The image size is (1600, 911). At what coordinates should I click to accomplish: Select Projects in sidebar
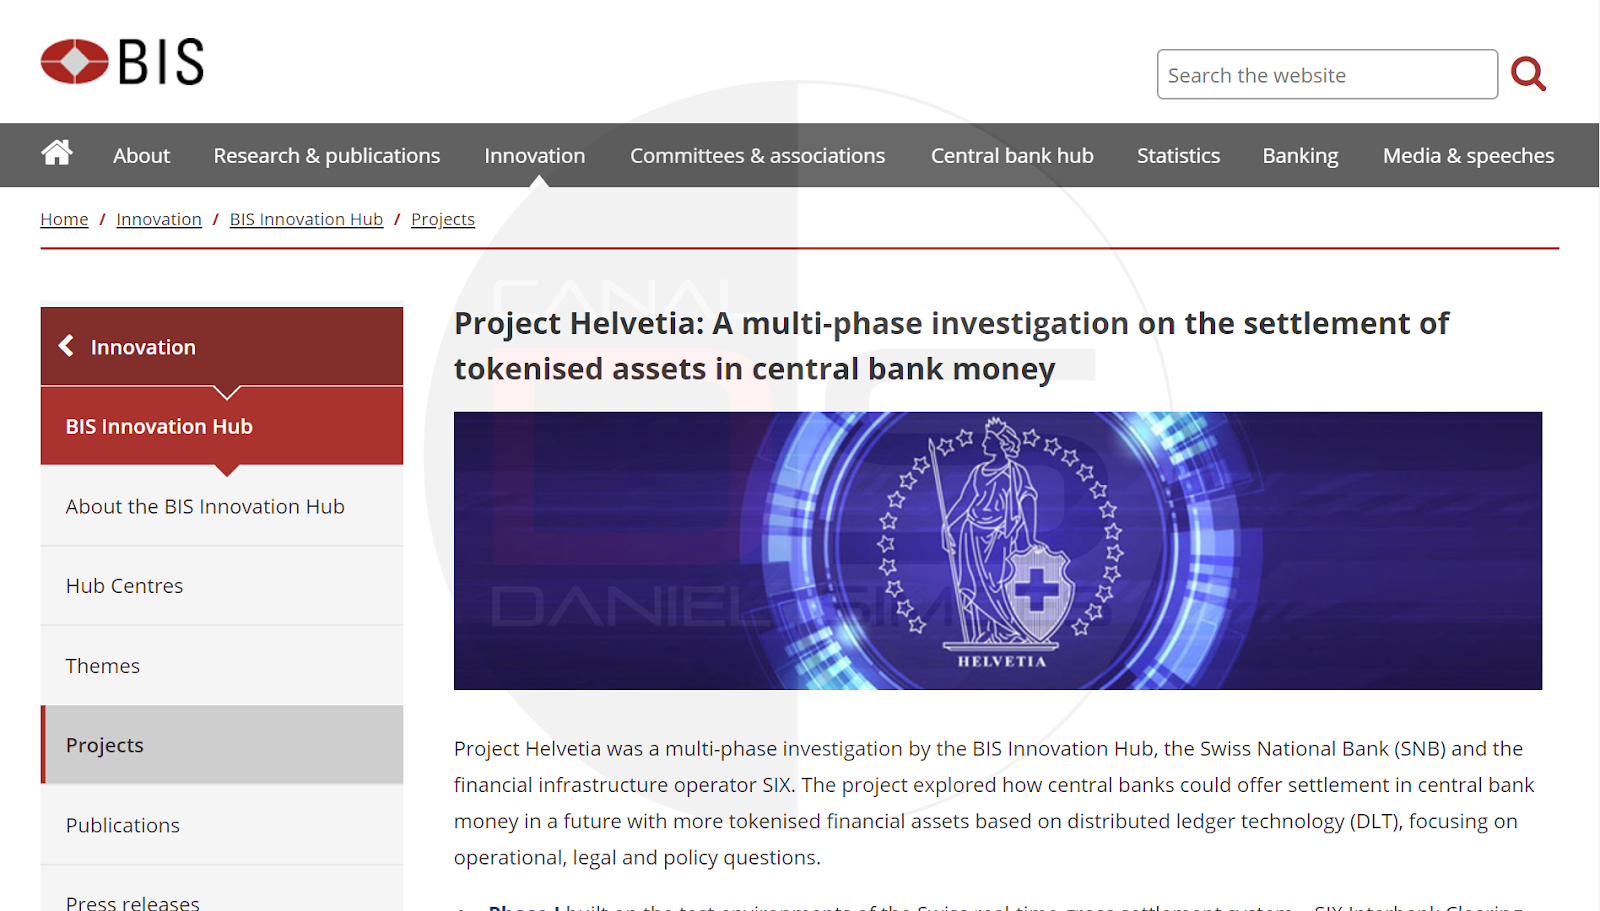coord(222,745)
